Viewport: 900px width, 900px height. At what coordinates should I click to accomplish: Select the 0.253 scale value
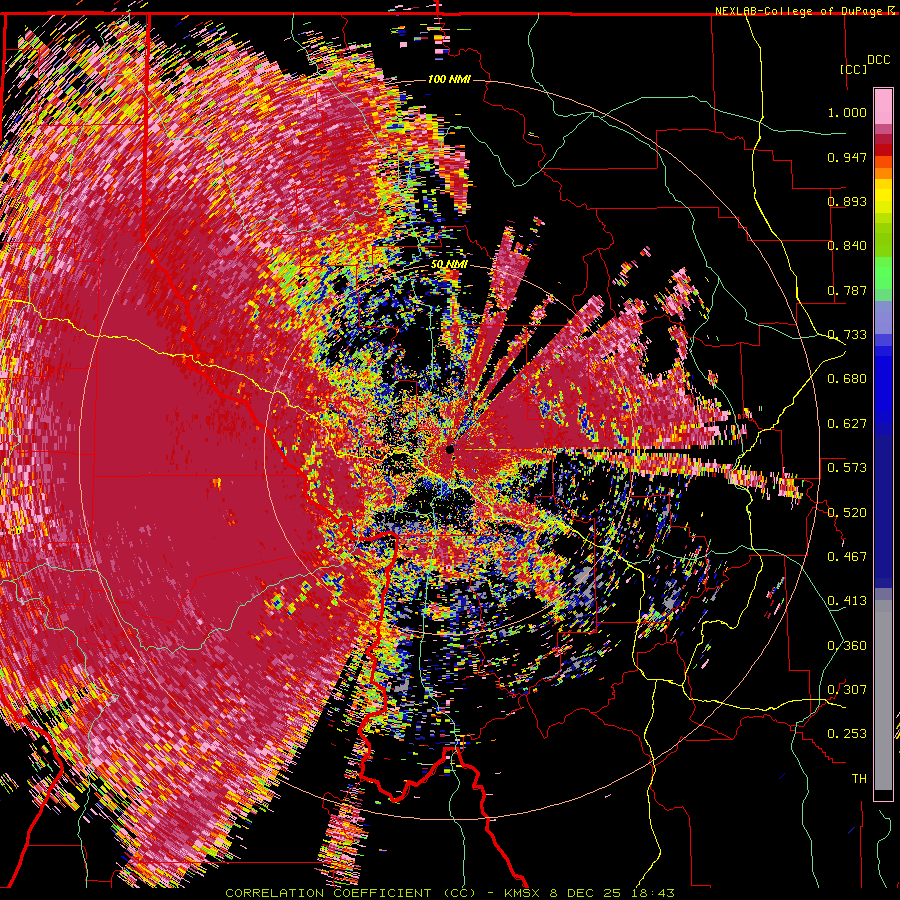click(847, 734)
